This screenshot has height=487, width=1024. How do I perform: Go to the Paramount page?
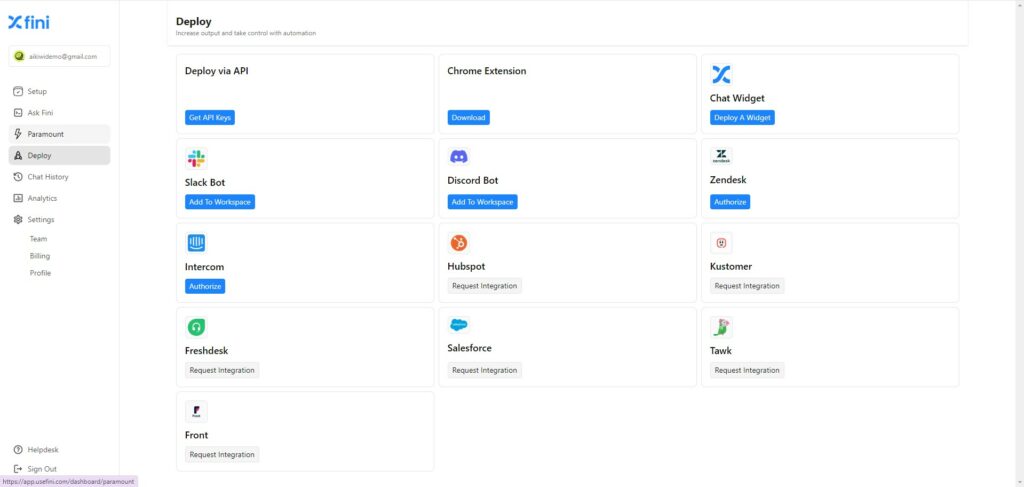pyautogui.click(x=59, y=134)
